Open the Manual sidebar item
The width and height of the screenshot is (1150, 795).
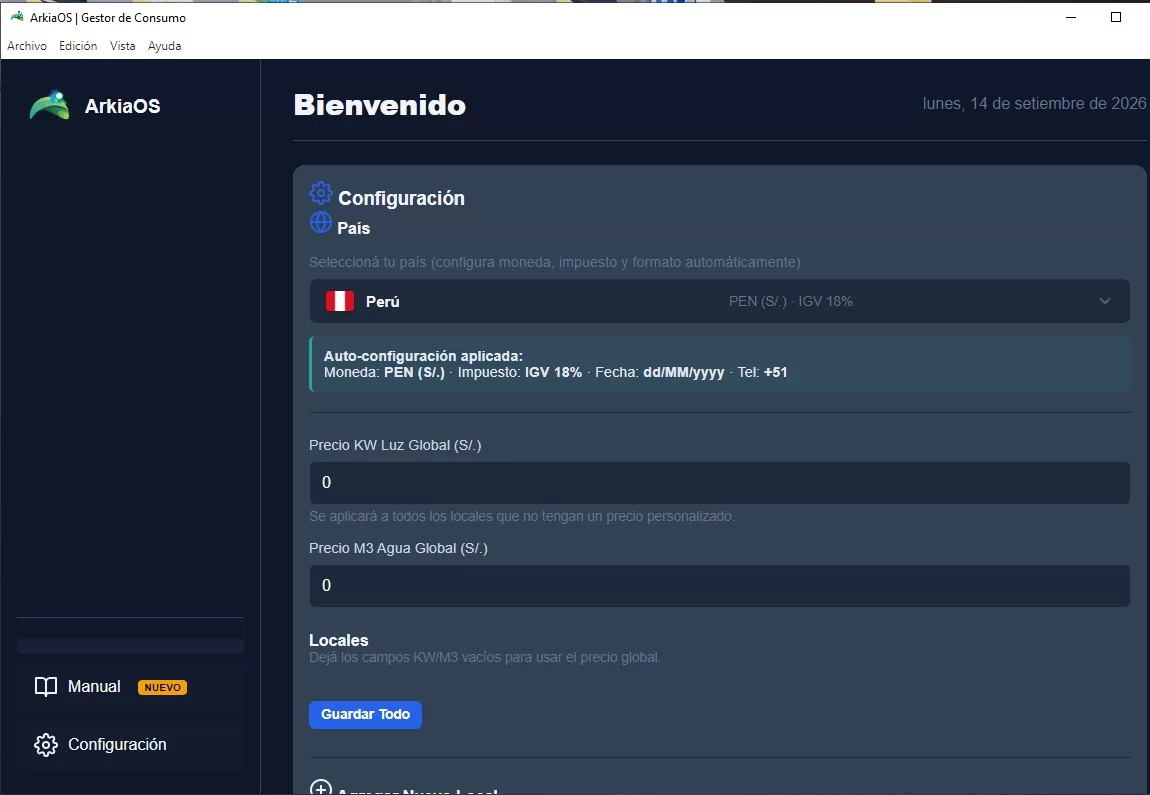click(131, 687)
